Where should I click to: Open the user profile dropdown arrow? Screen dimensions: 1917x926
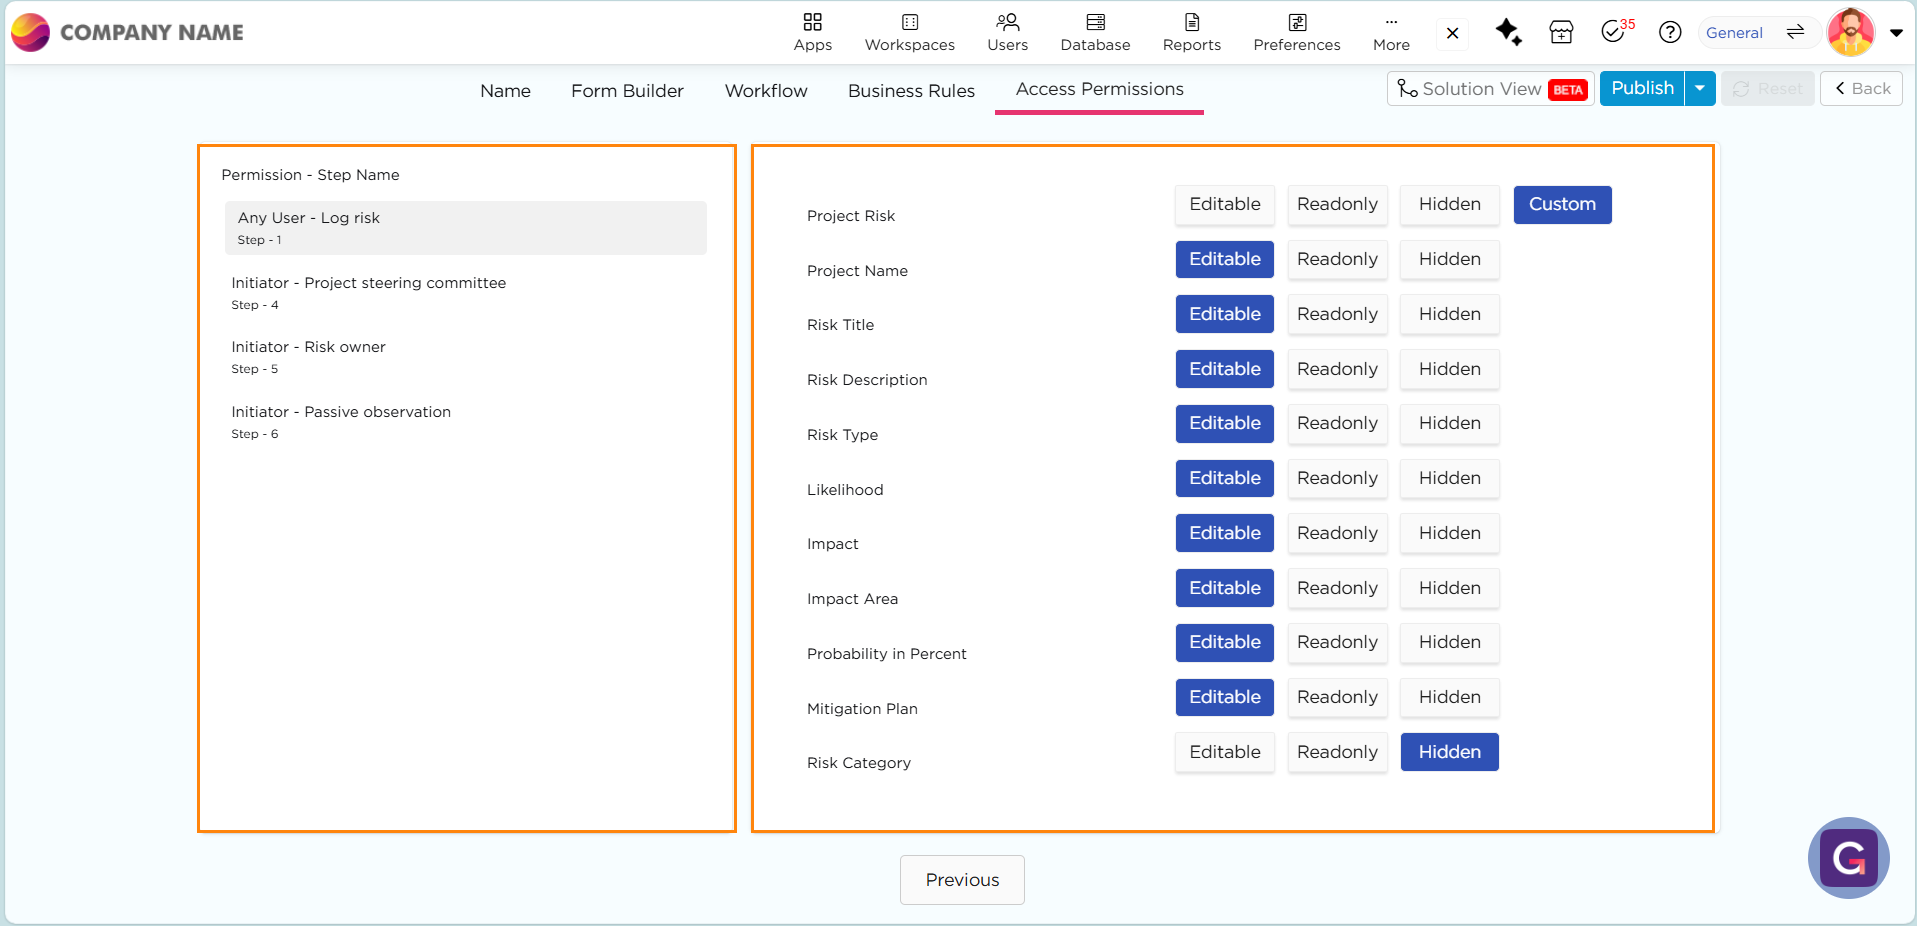1896,32
